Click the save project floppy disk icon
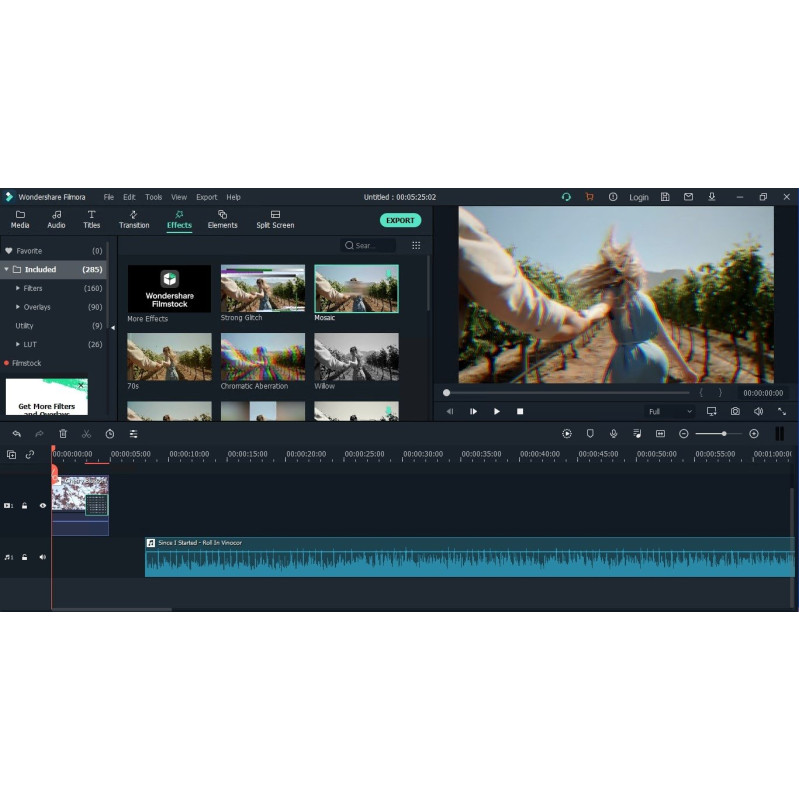The height and width of the screenshot is (800, 800). 664,197
